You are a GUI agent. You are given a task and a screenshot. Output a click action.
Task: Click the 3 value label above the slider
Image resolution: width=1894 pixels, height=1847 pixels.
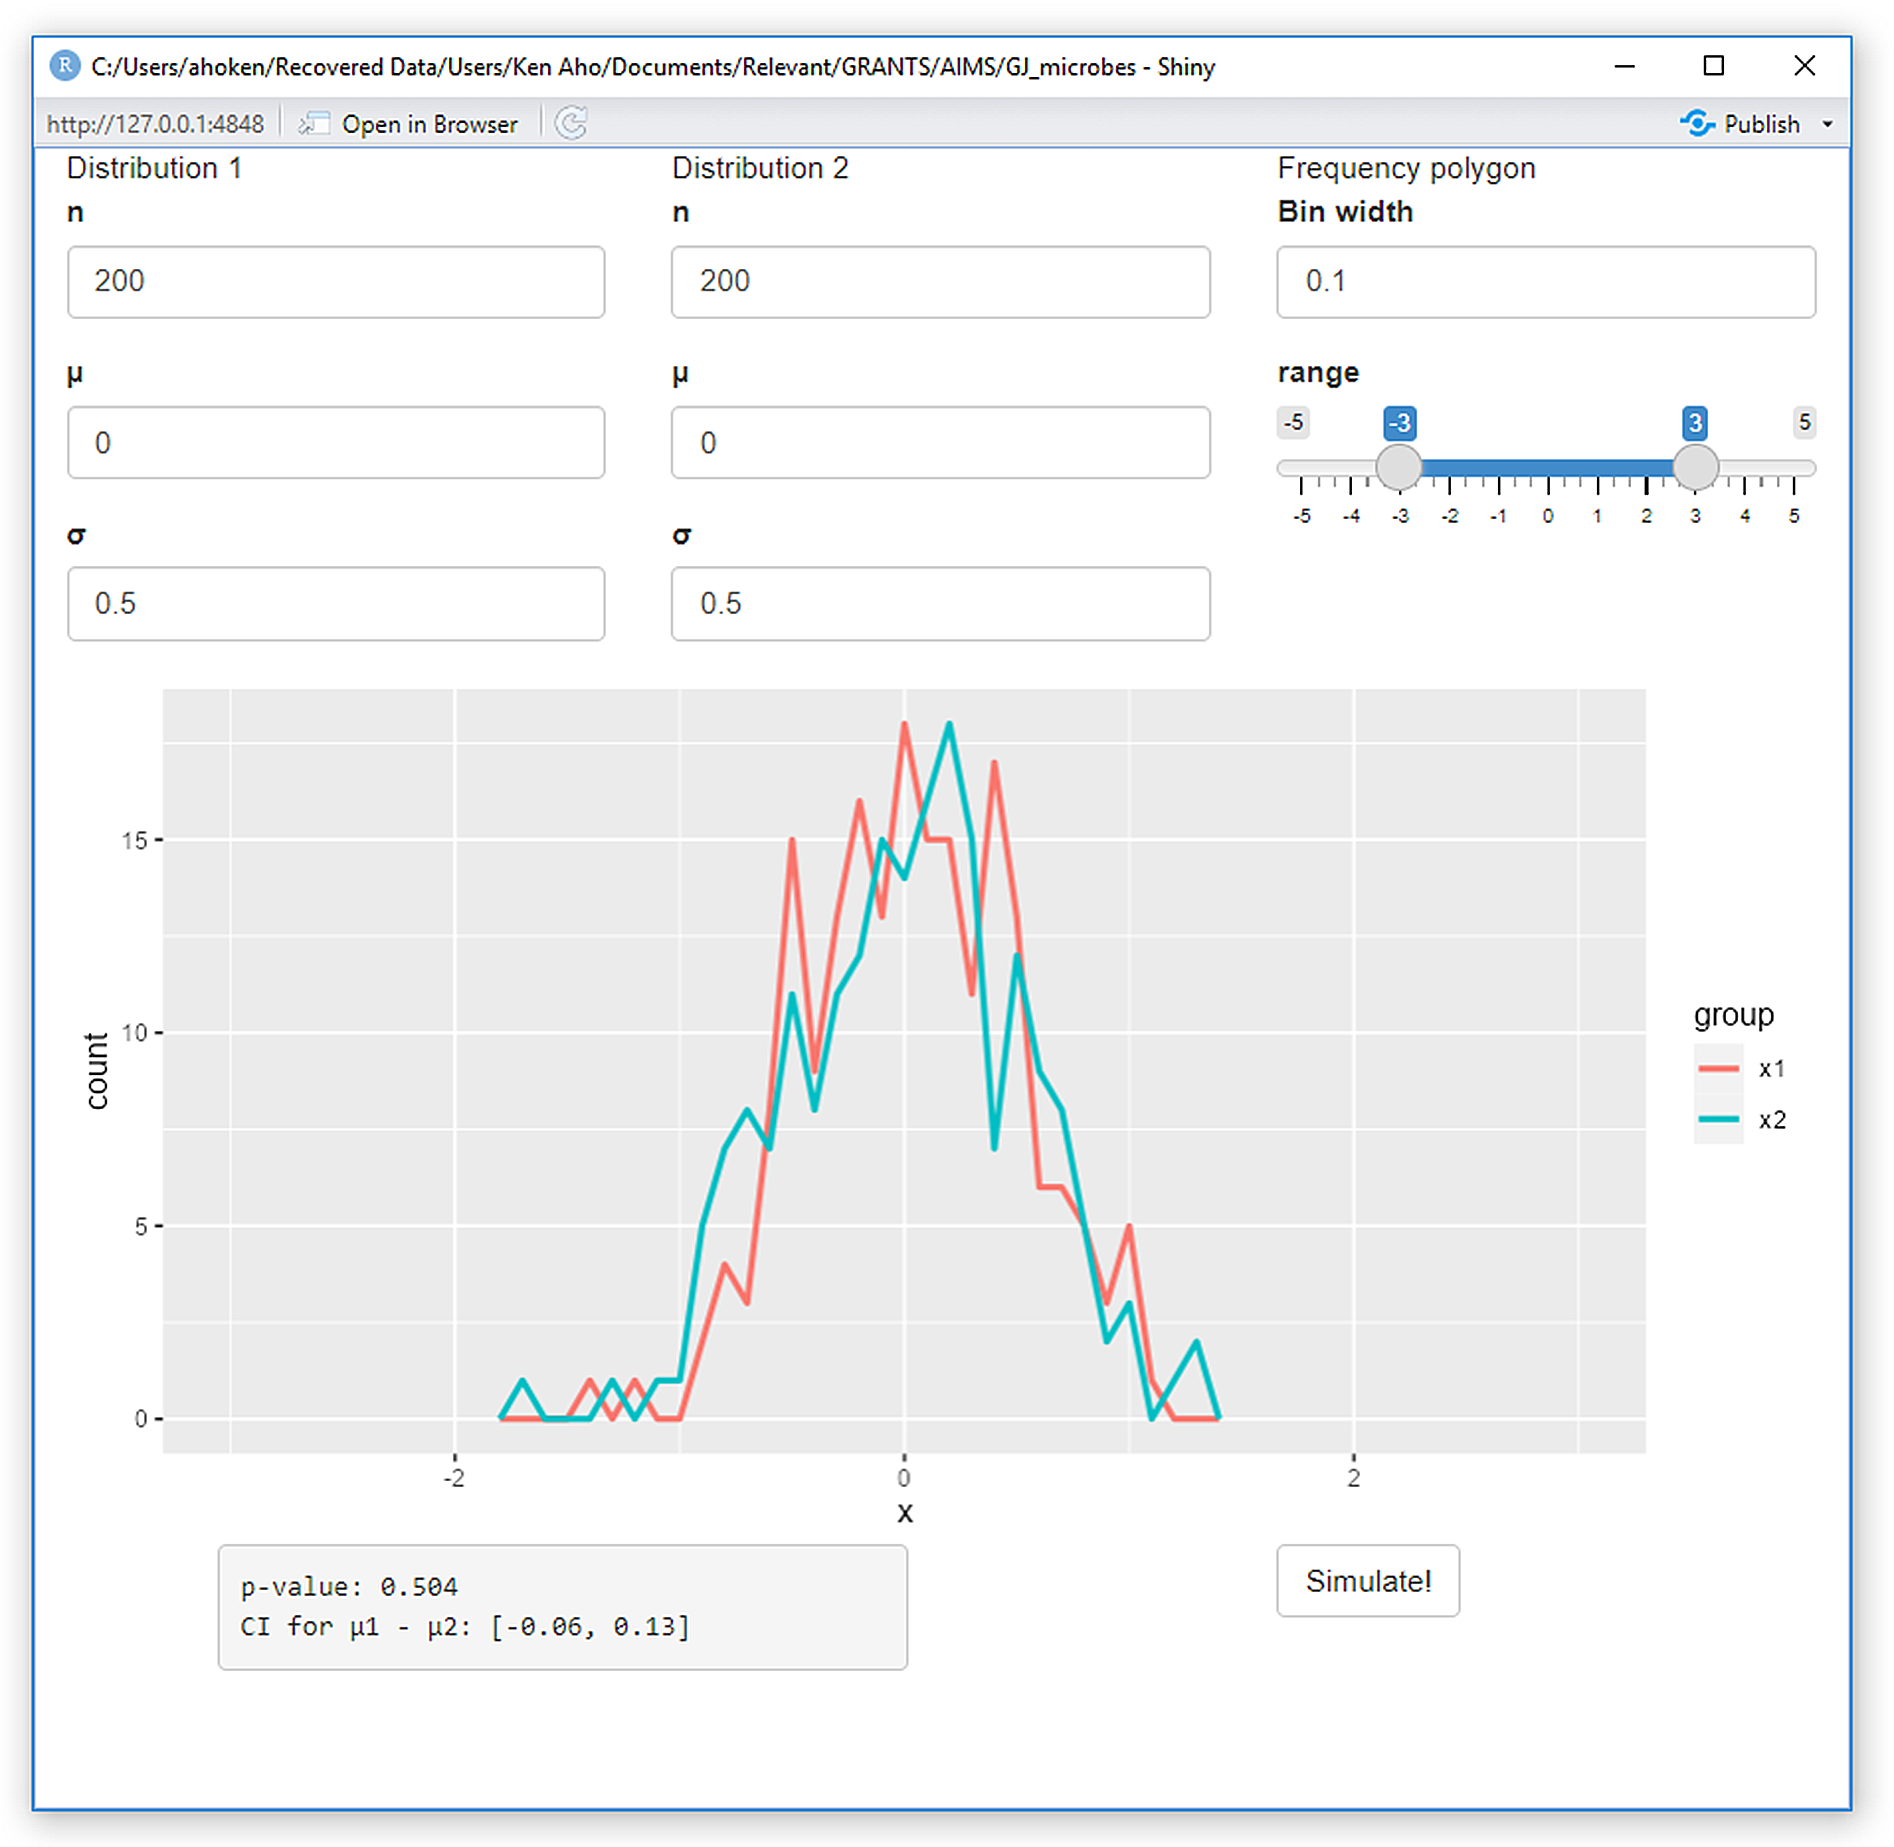click(1694, 423)
